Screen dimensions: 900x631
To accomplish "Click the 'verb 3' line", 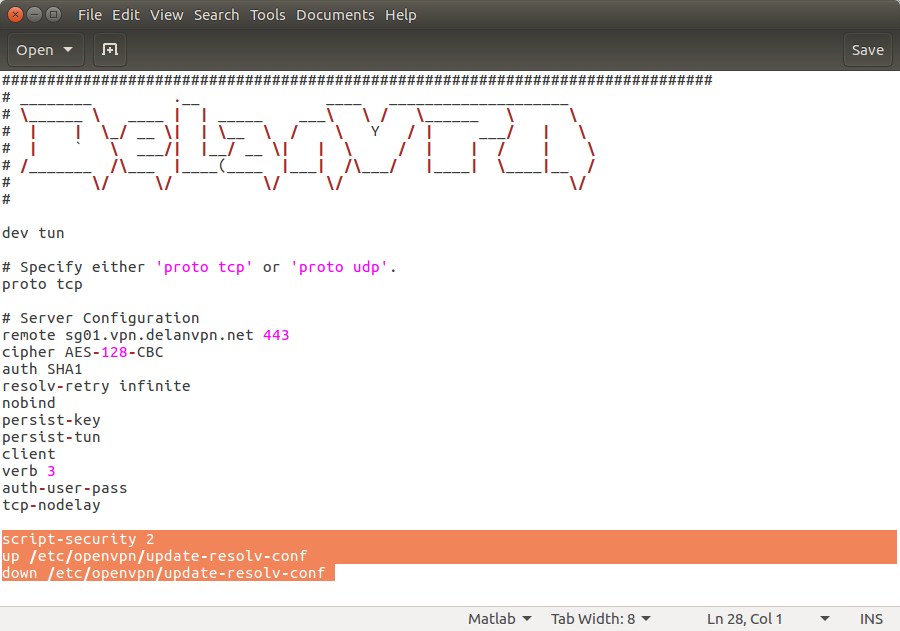I will tap(29, 471).
